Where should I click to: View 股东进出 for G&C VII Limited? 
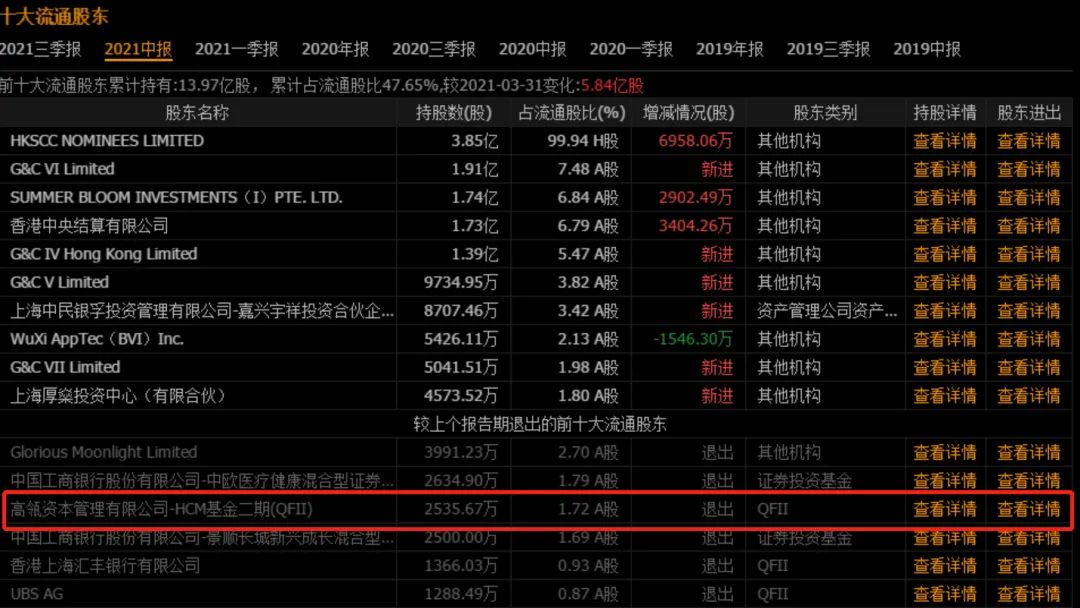[1029, 368]
